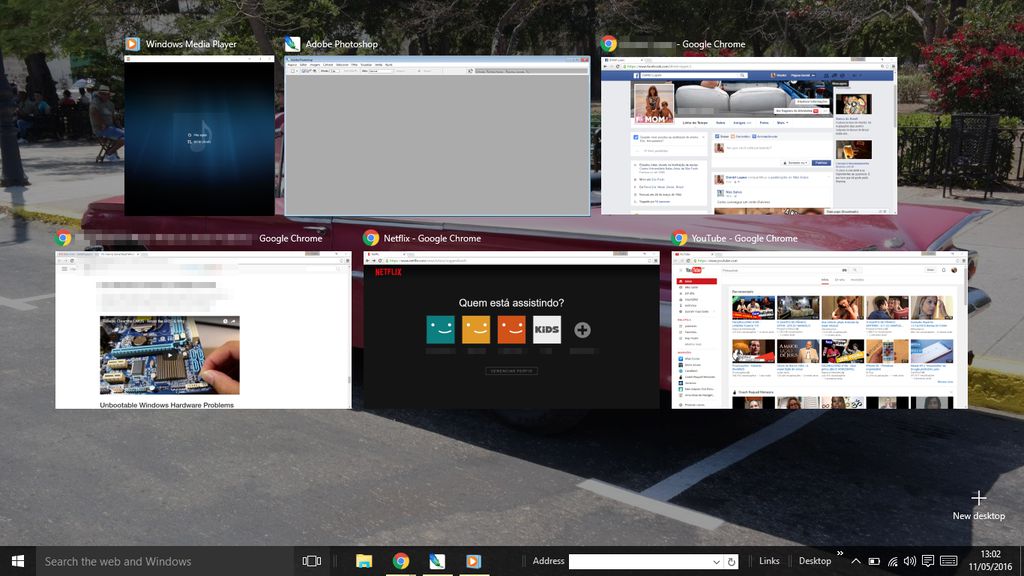1024x576 pixels.
Task: Switch to the Adobe Photoshop window thumbnail
Action: pyautogui.click(x=437, y=135)
